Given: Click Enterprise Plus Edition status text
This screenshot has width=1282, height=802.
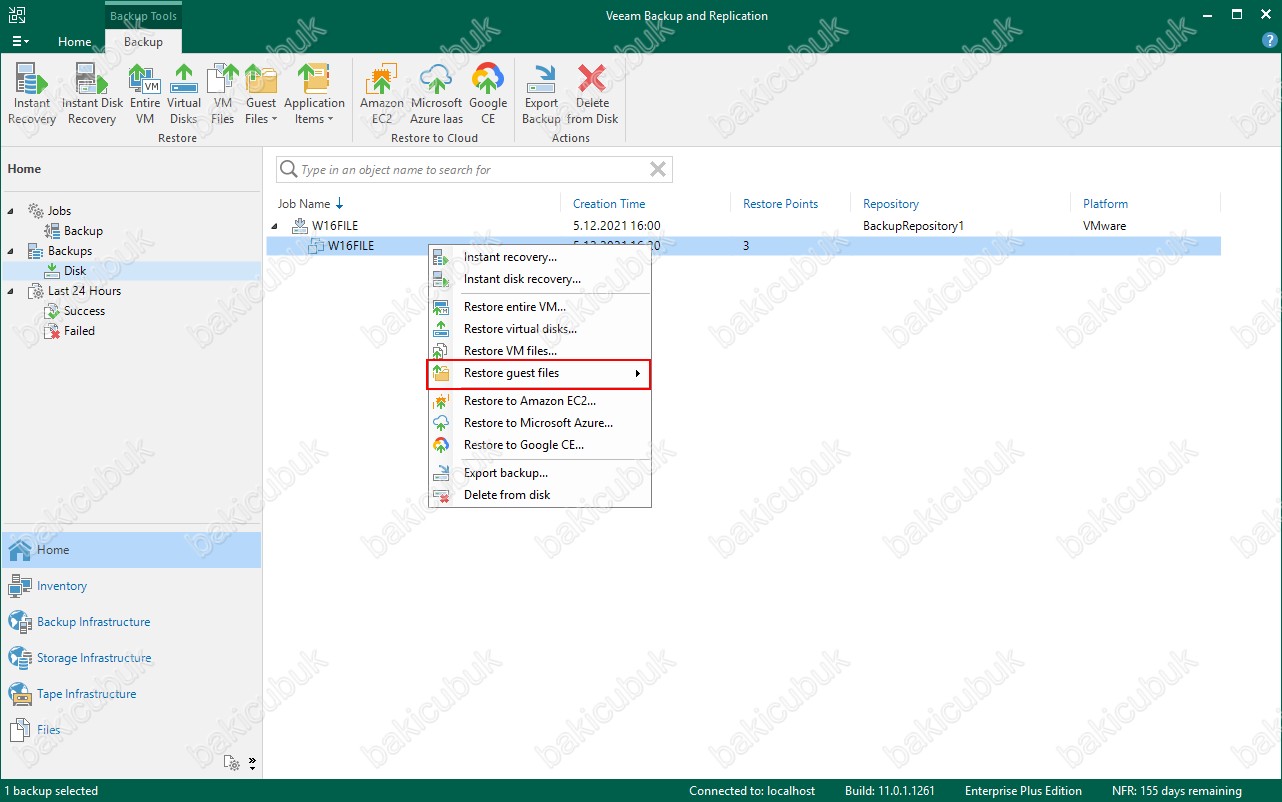Looking at the screenshot, I should [1023, 791].
